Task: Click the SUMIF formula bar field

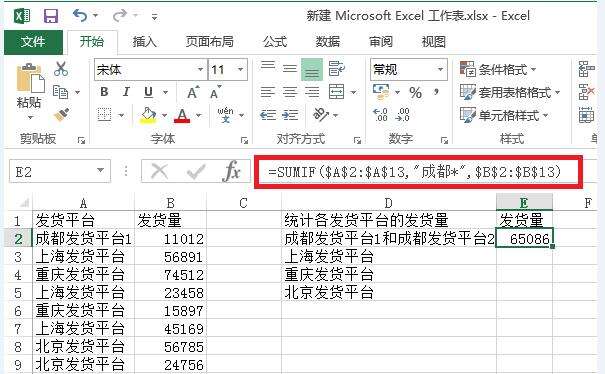Action: (418, 172)
